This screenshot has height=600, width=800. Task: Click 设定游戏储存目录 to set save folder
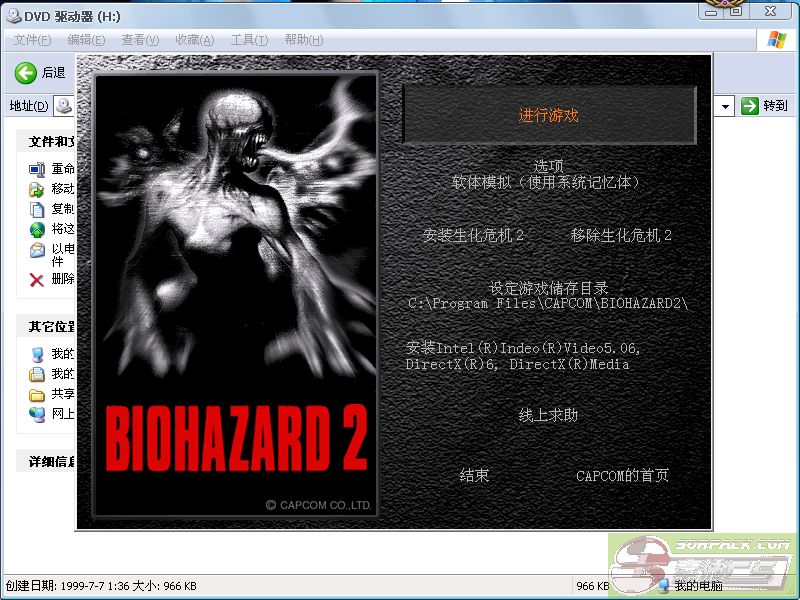pos(548,288)
